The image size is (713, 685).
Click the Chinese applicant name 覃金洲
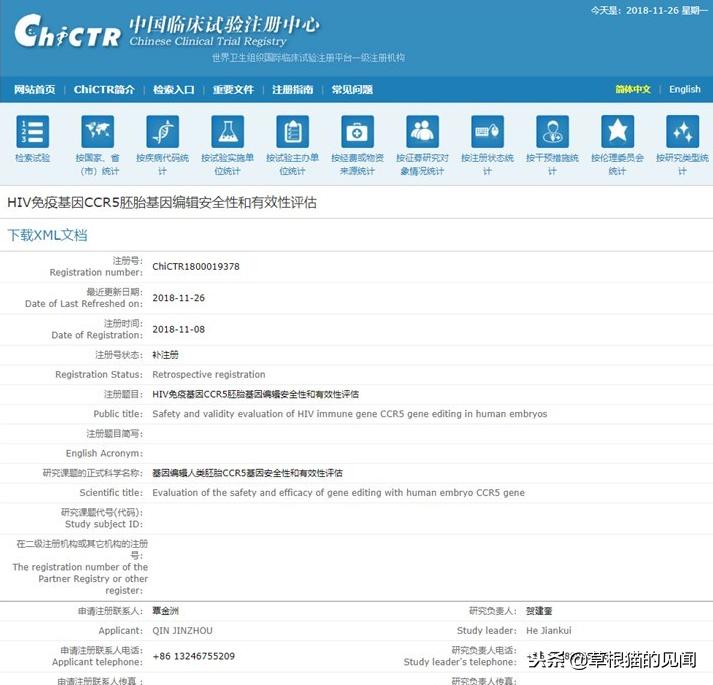coord(166,611)
